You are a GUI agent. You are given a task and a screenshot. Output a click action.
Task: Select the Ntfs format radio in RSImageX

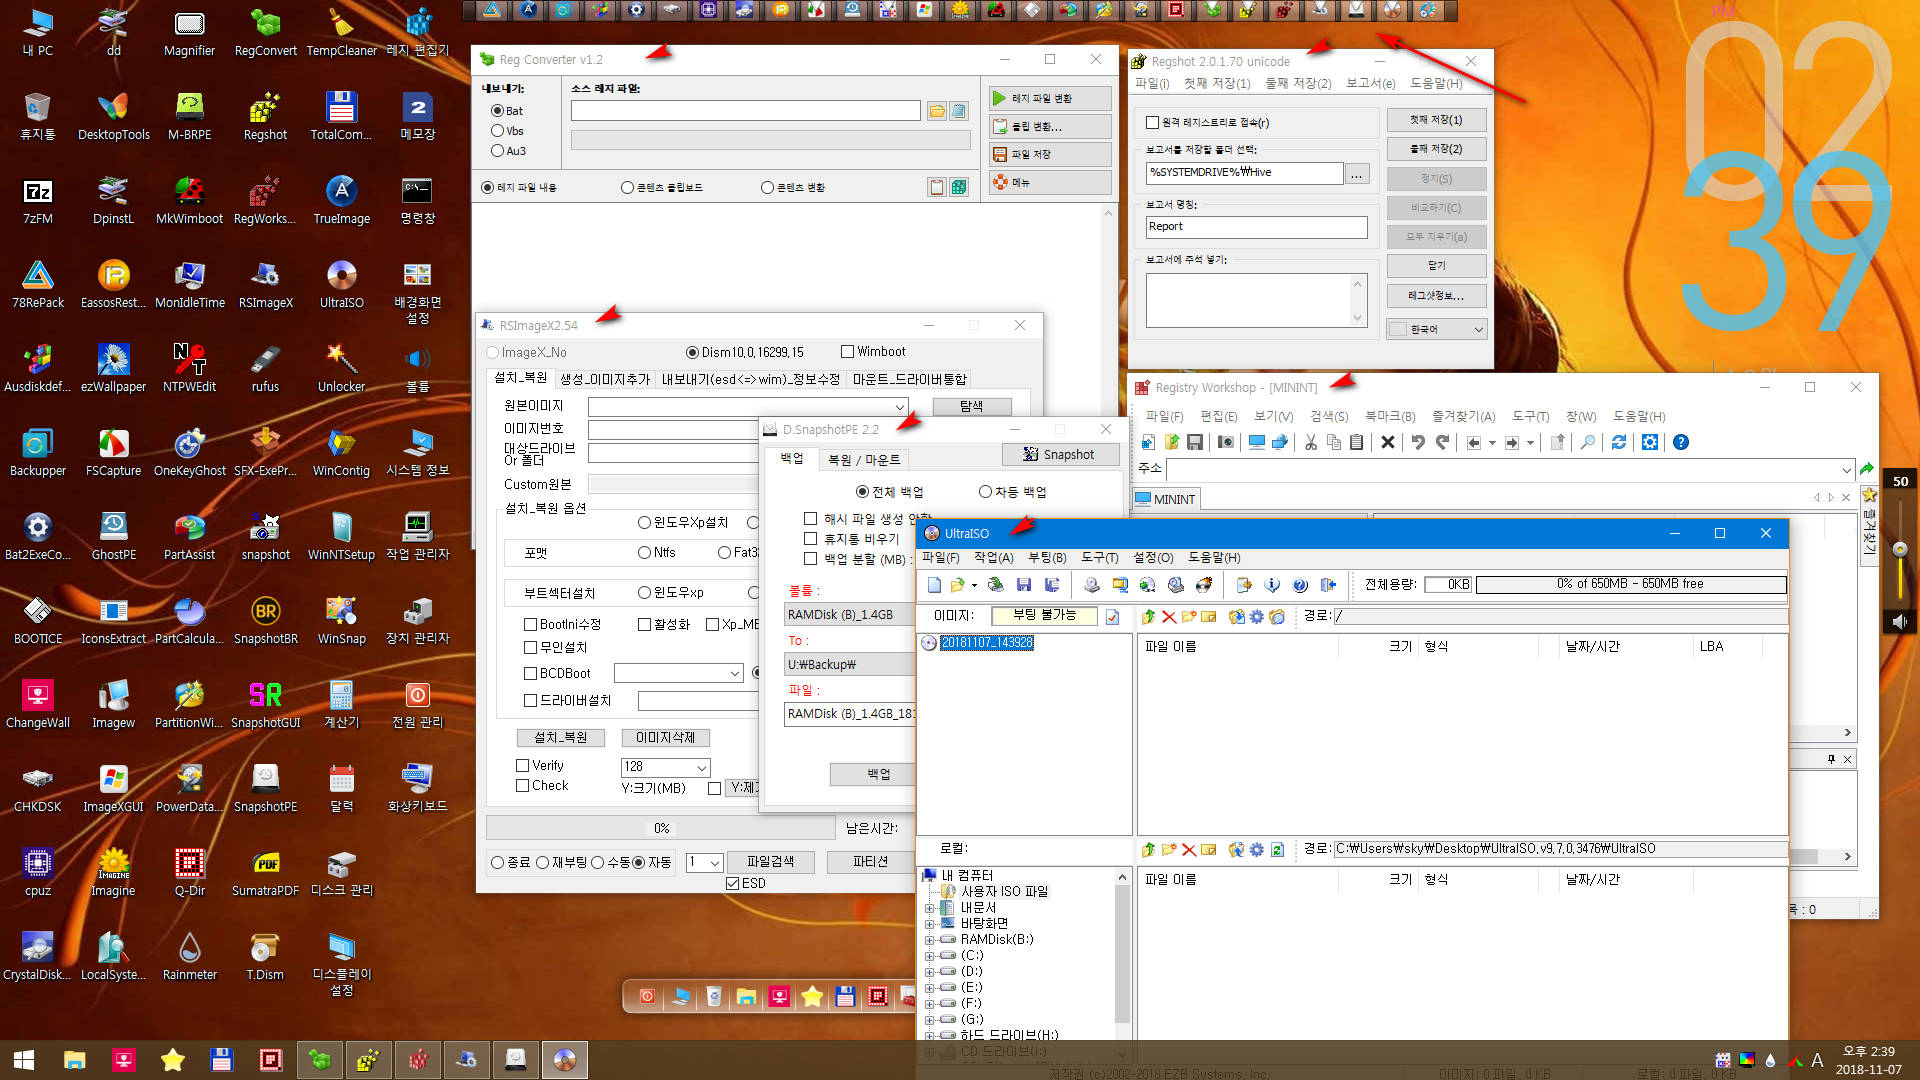tap(645, 553)
